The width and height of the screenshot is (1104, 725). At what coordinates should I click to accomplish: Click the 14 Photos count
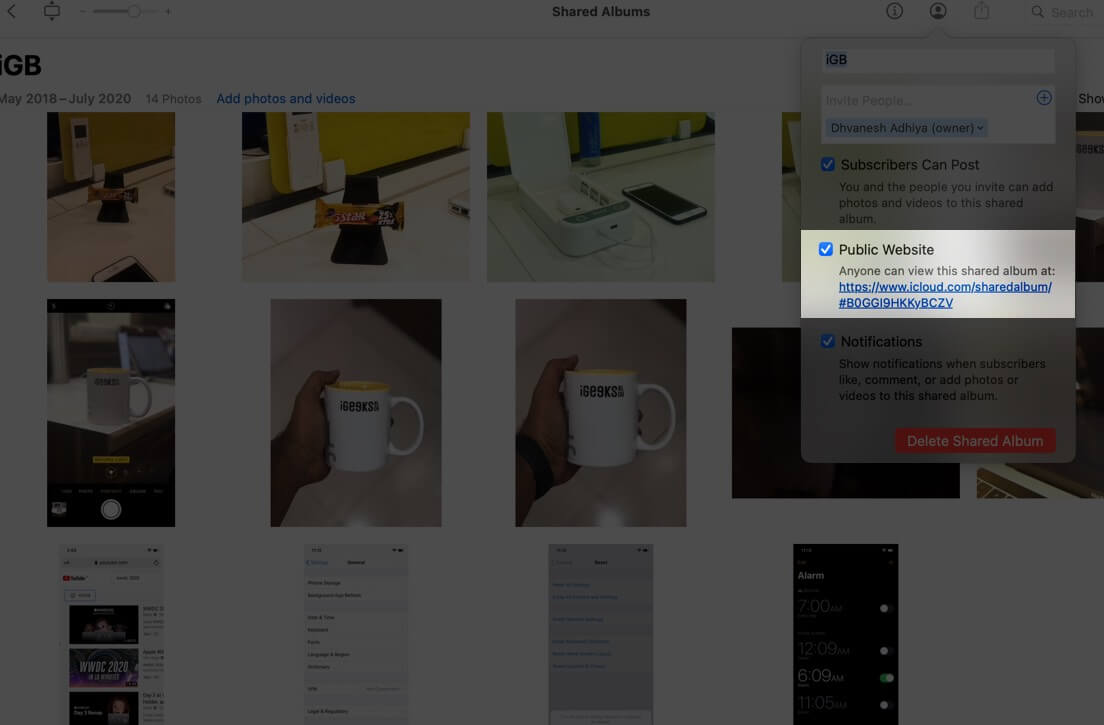(x=173, y=99)
